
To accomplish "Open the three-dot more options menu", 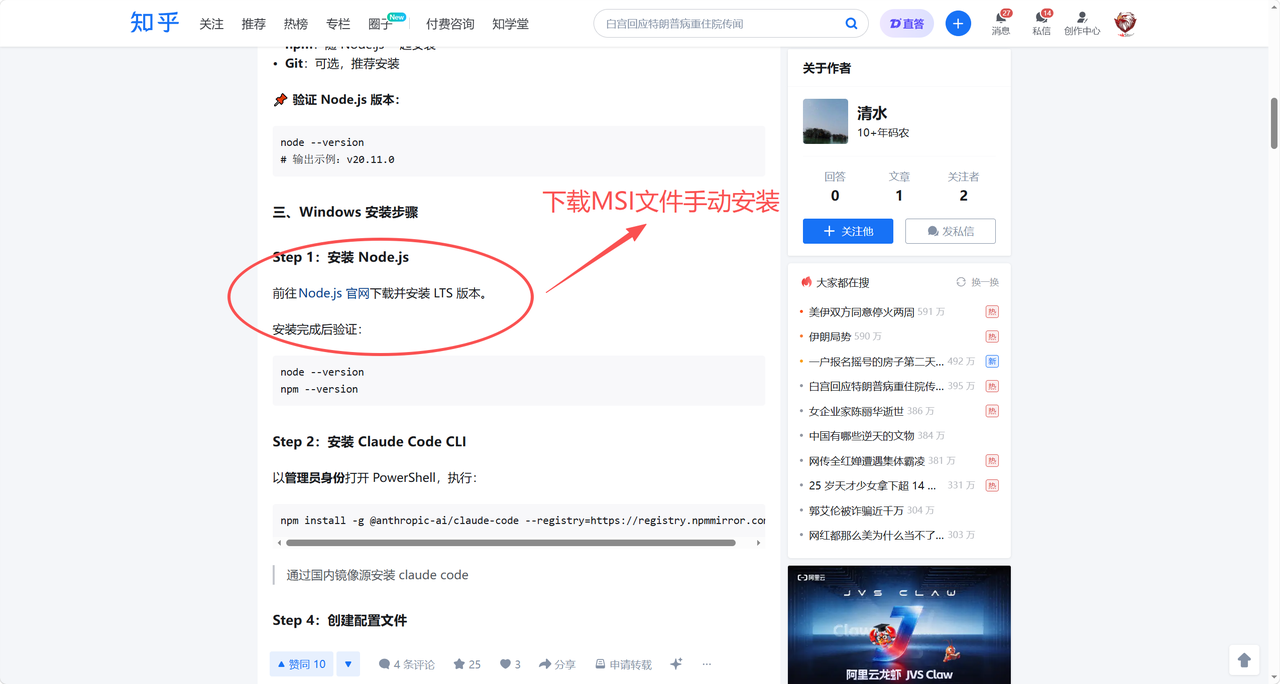I will (707, 664).
